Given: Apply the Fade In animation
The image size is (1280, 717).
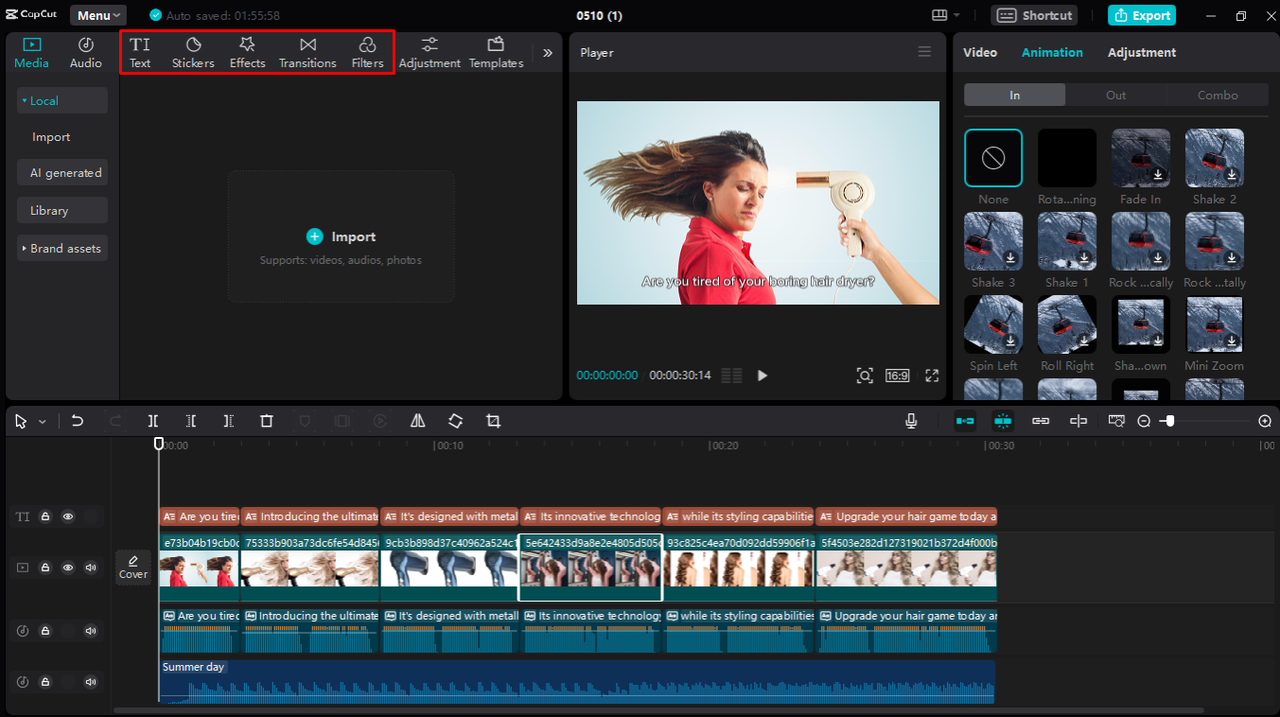Looking at the screenshot, I should tap(1141, 158).
